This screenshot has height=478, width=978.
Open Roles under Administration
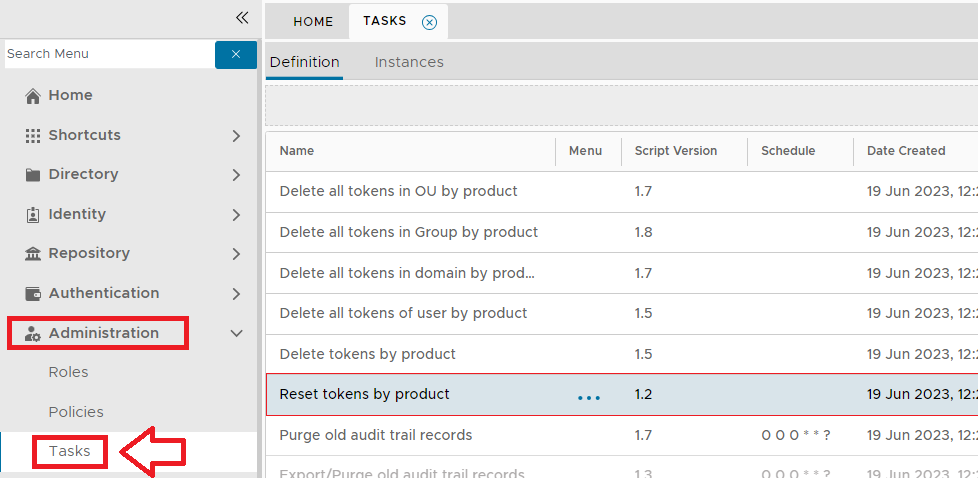pyautogui.click(x=69, y=372)
